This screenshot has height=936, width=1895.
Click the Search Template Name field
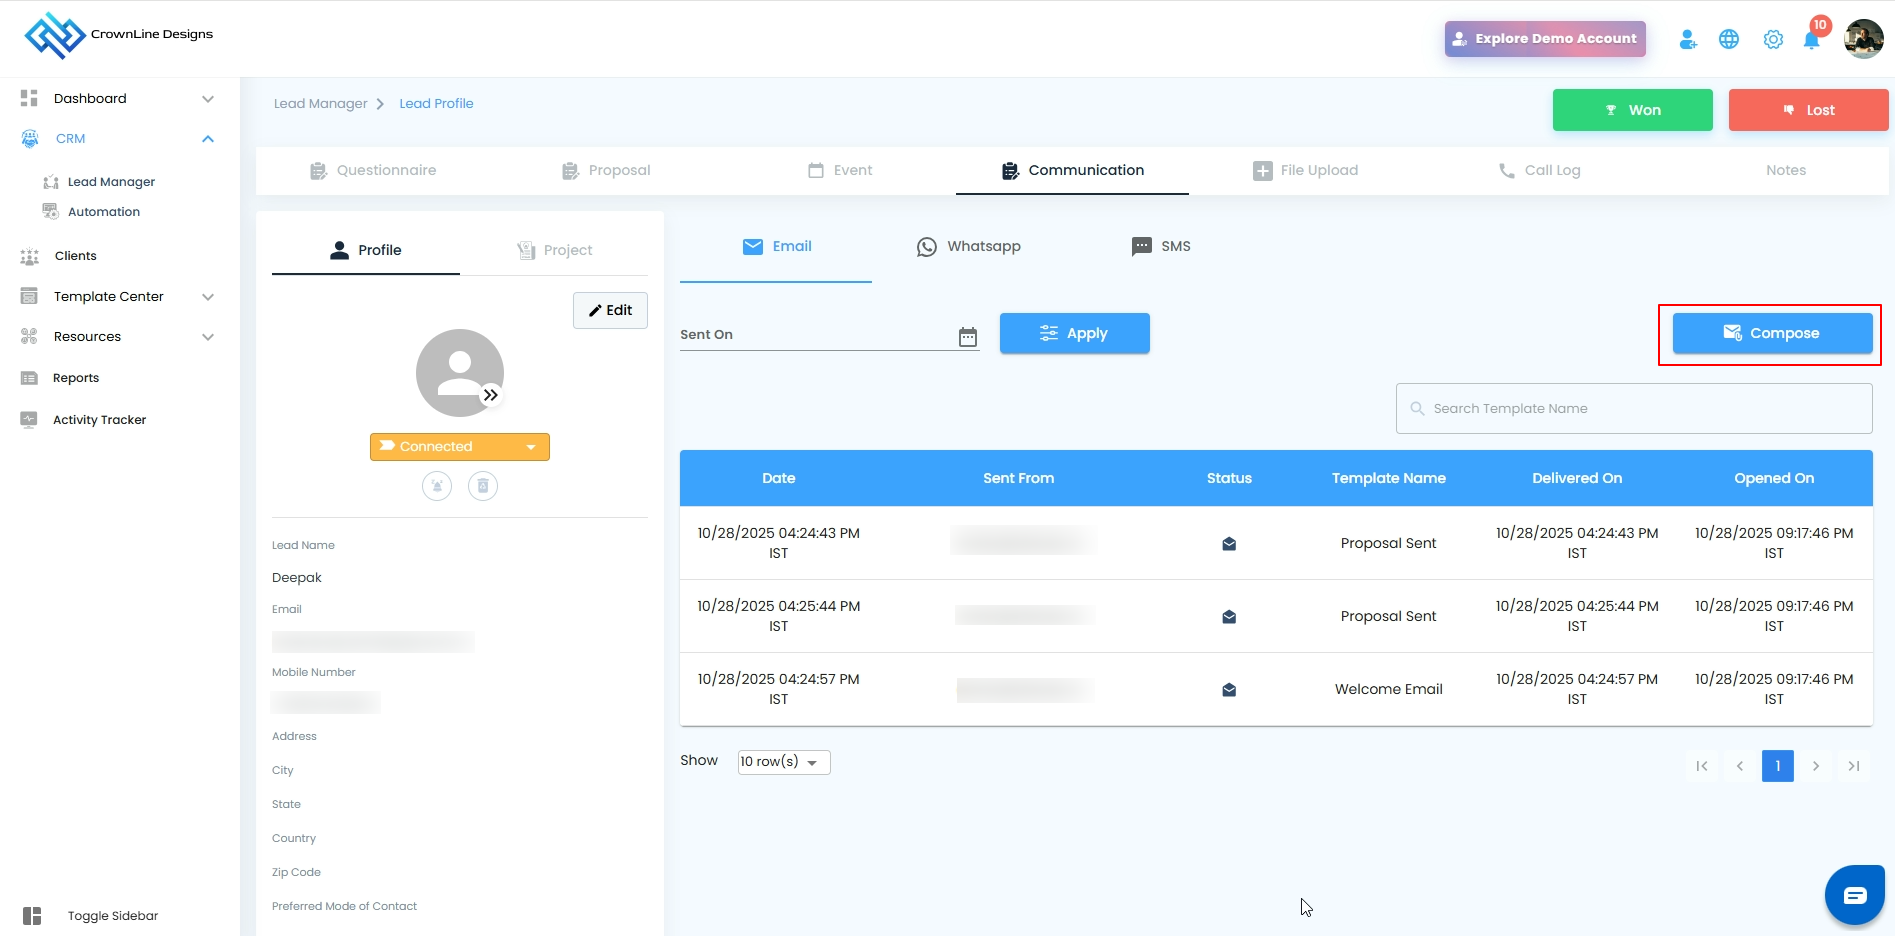[x=1634, y=409]
